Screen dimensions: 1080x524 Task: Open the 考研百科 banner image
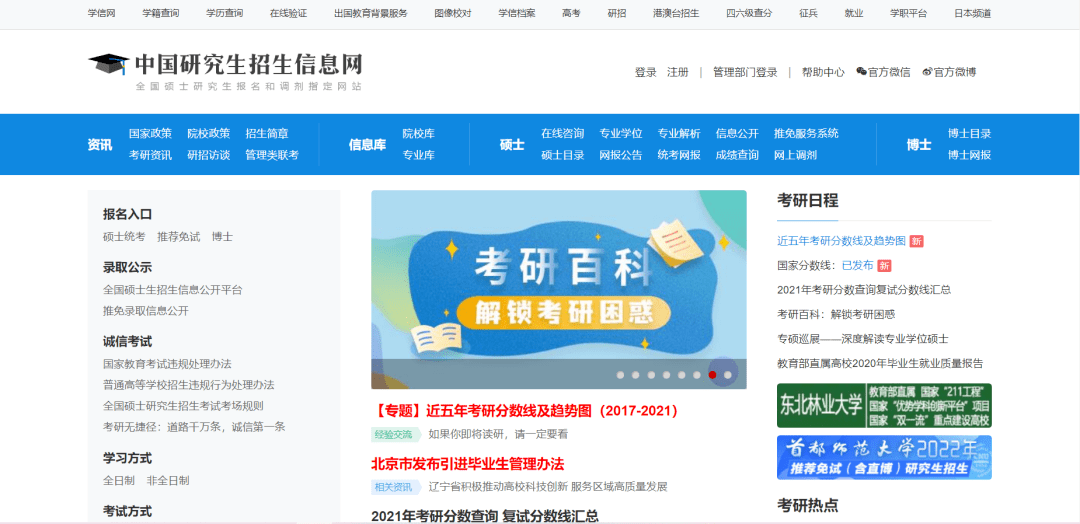(x=559, y=289)
